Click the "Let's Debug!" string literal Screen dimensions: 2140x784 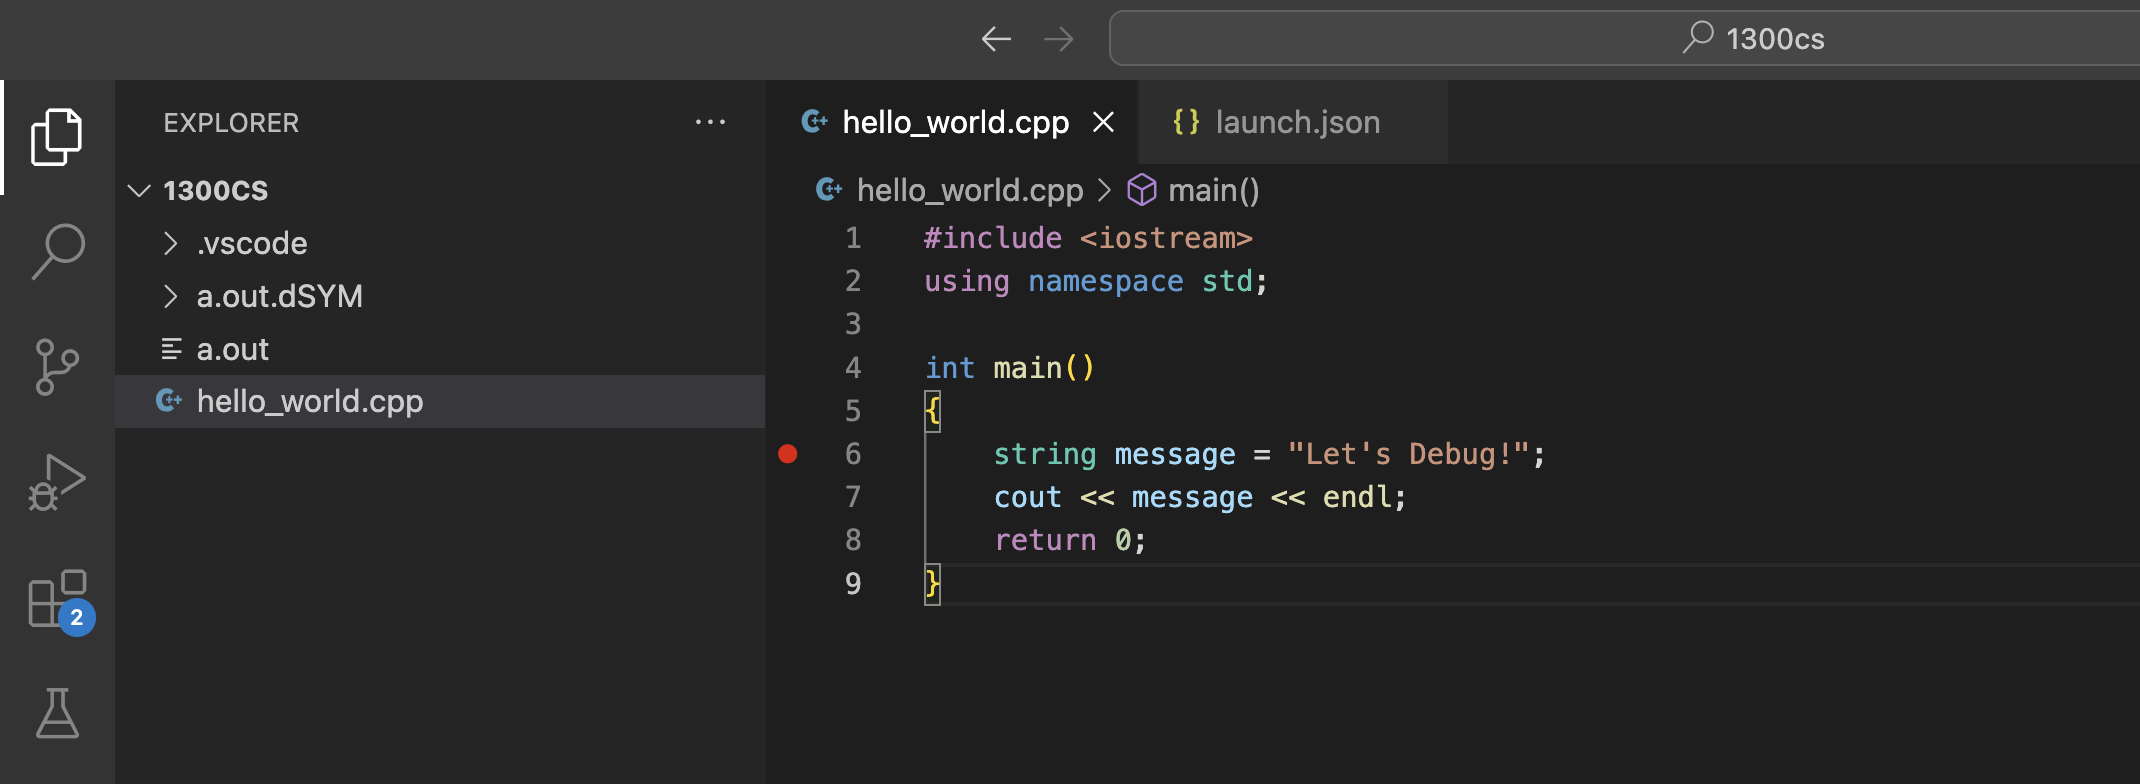coord(1409,454)
